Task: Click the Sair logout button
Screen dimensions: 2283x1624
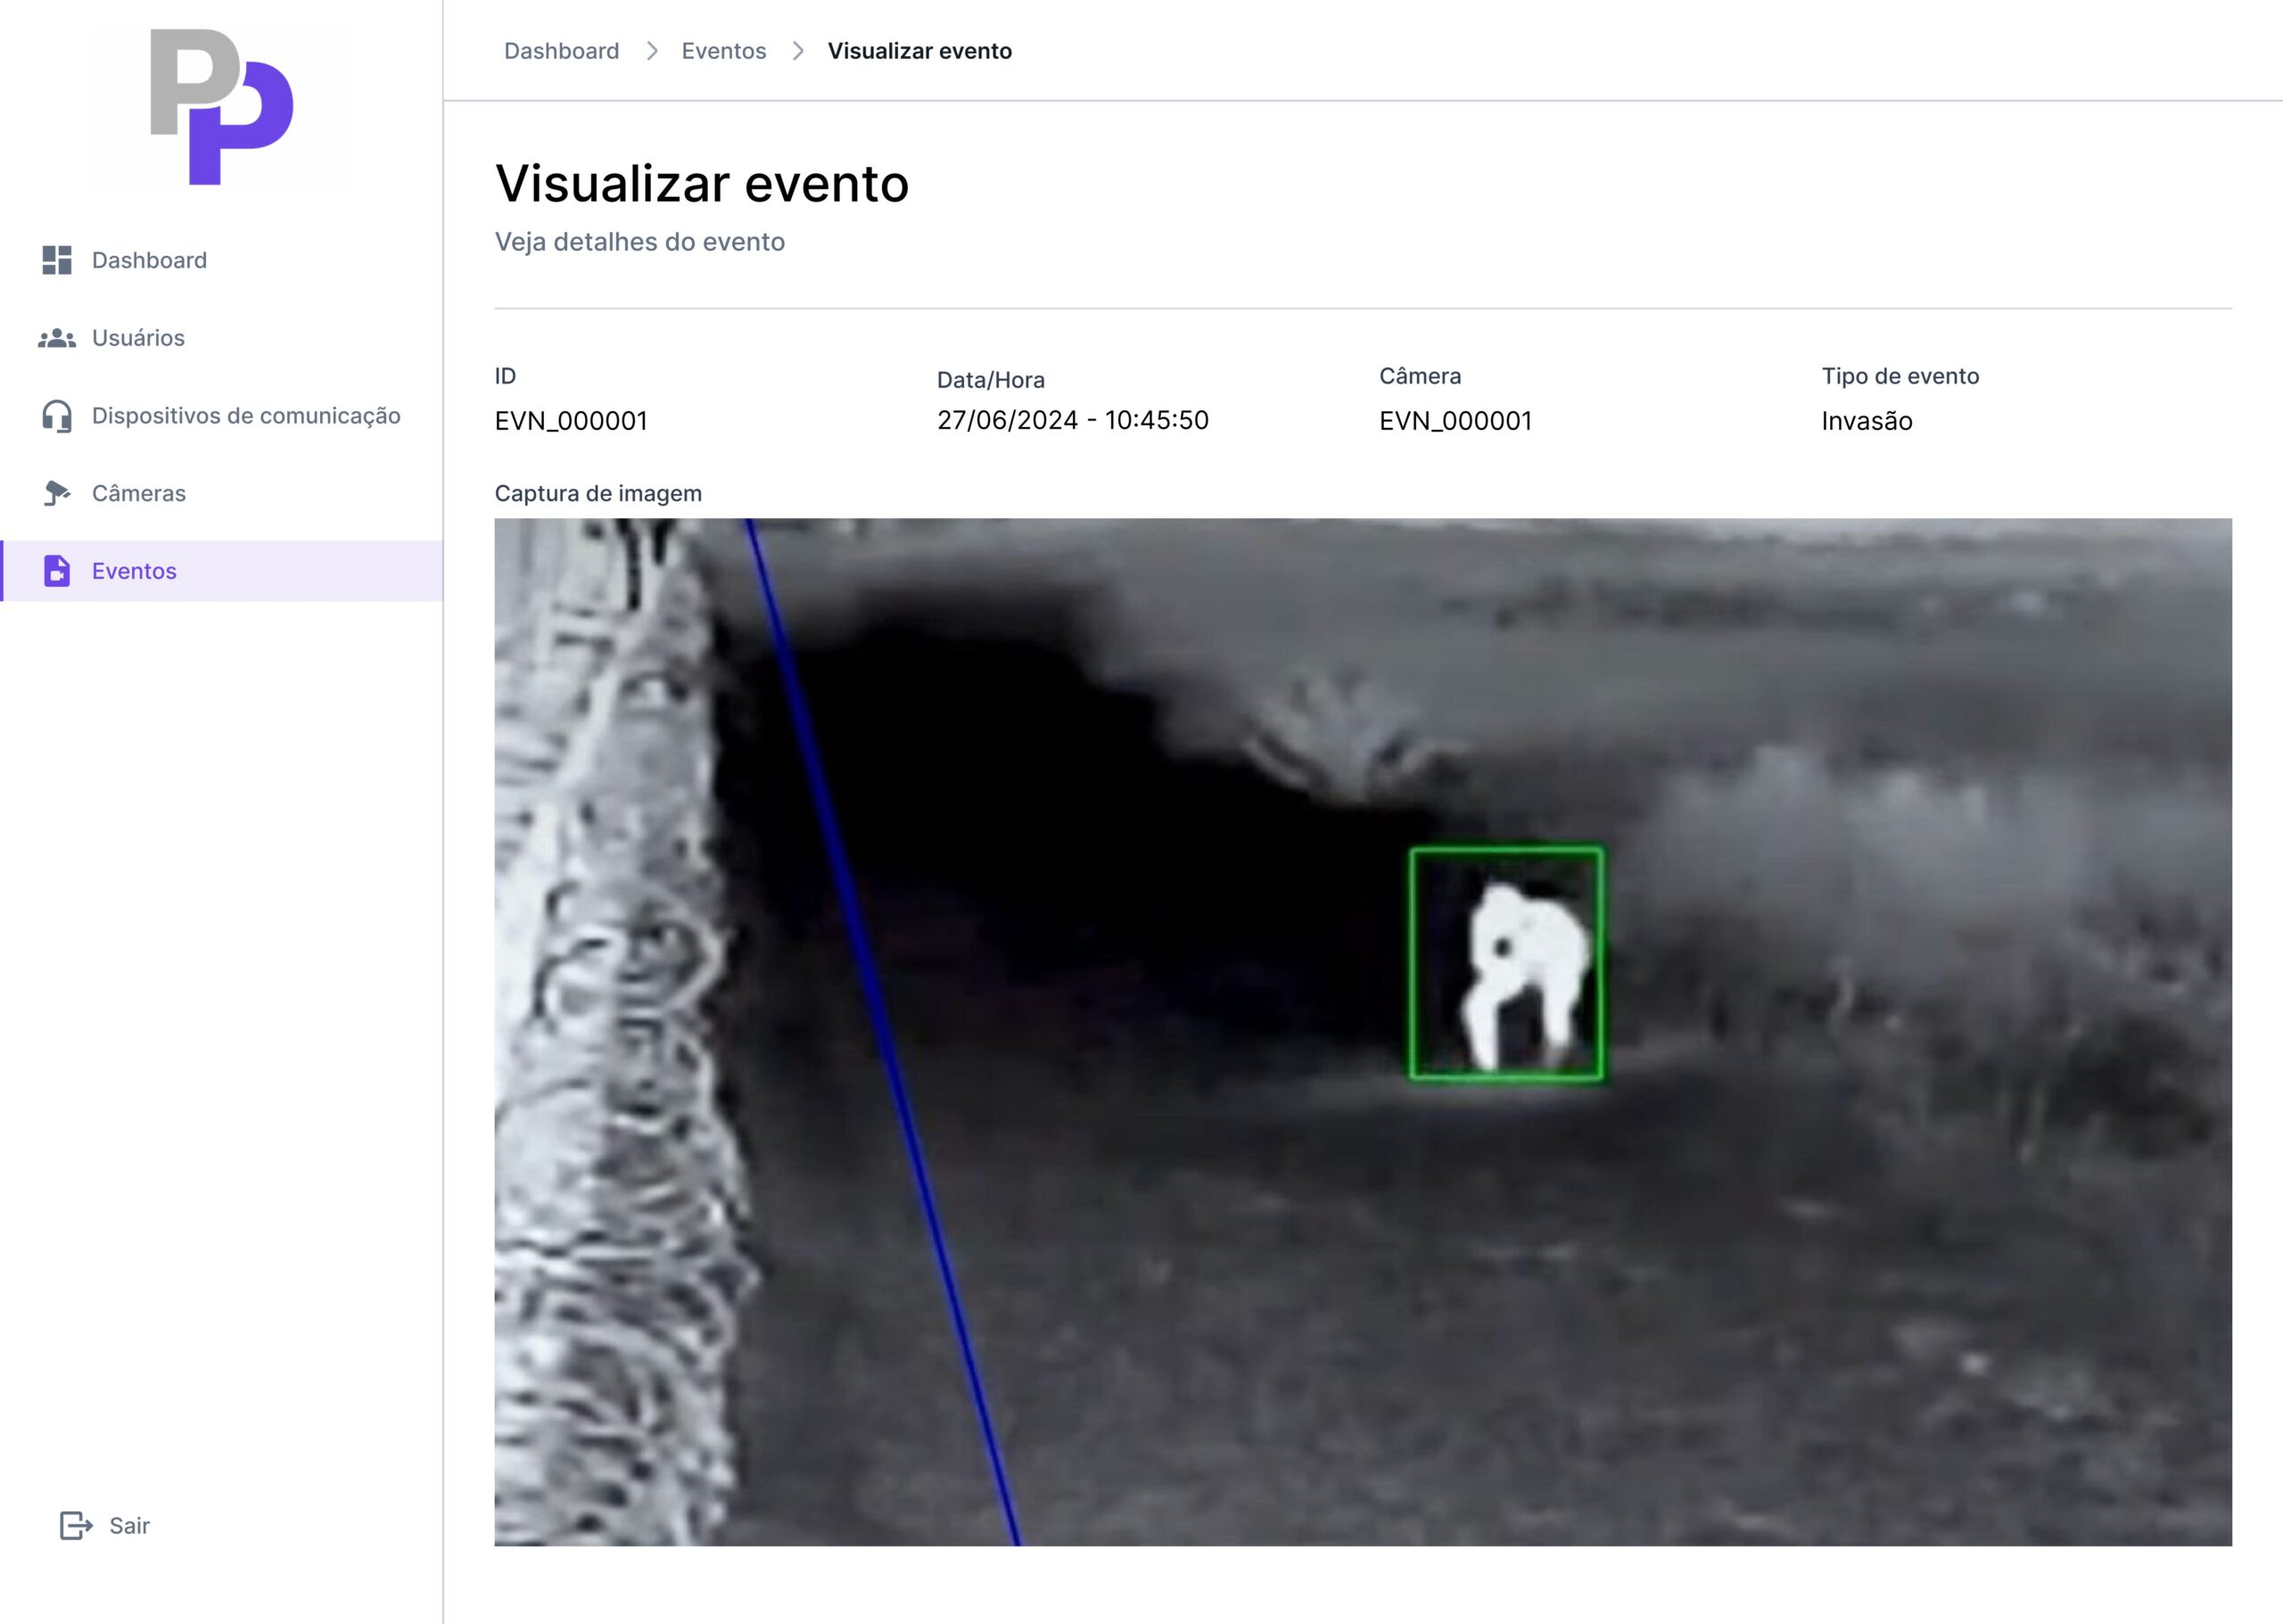Action: (x=129, y=1525)
